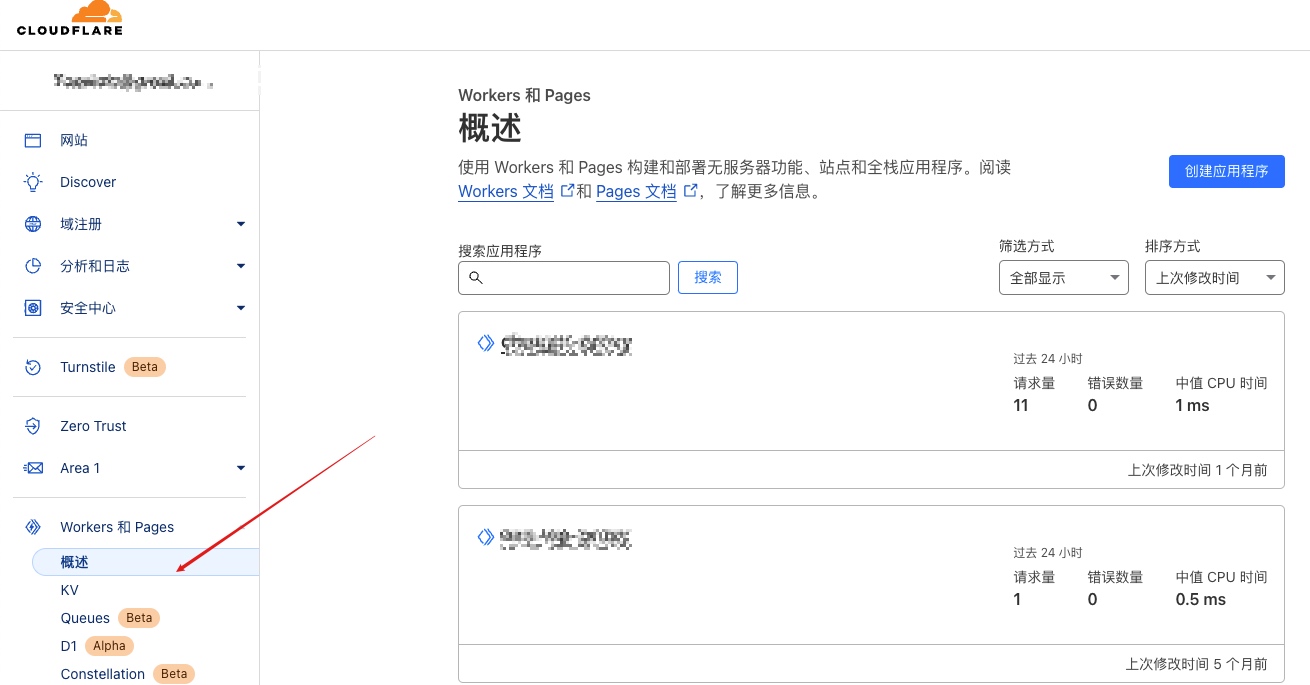
Task: Click 上次修改时间 1 个月前 text
Action: pos(1198,470)
